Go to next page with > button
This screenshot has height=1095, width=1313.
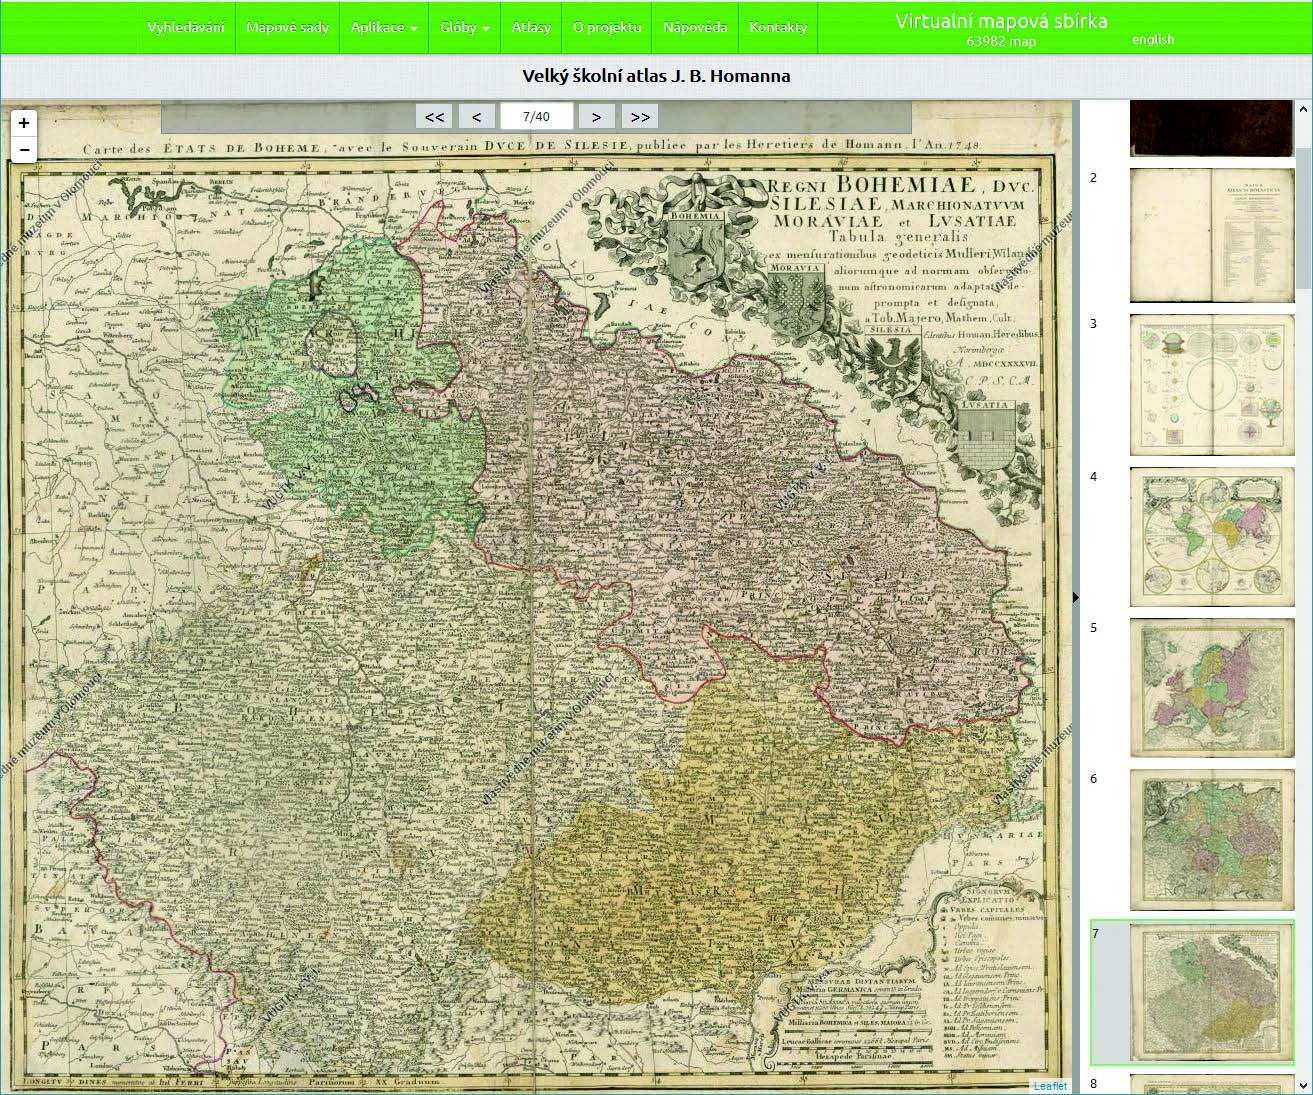(x=596, y=117)
